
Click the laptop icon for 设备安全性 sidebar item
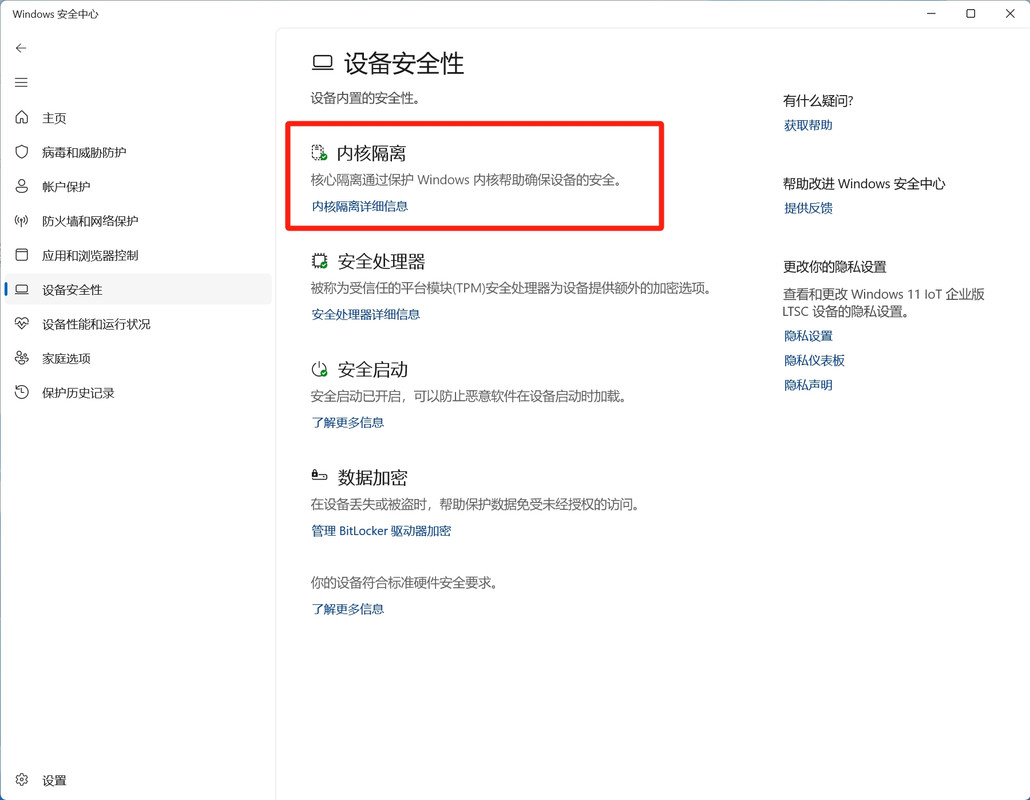pyautogui.click(x=22, y=289)
